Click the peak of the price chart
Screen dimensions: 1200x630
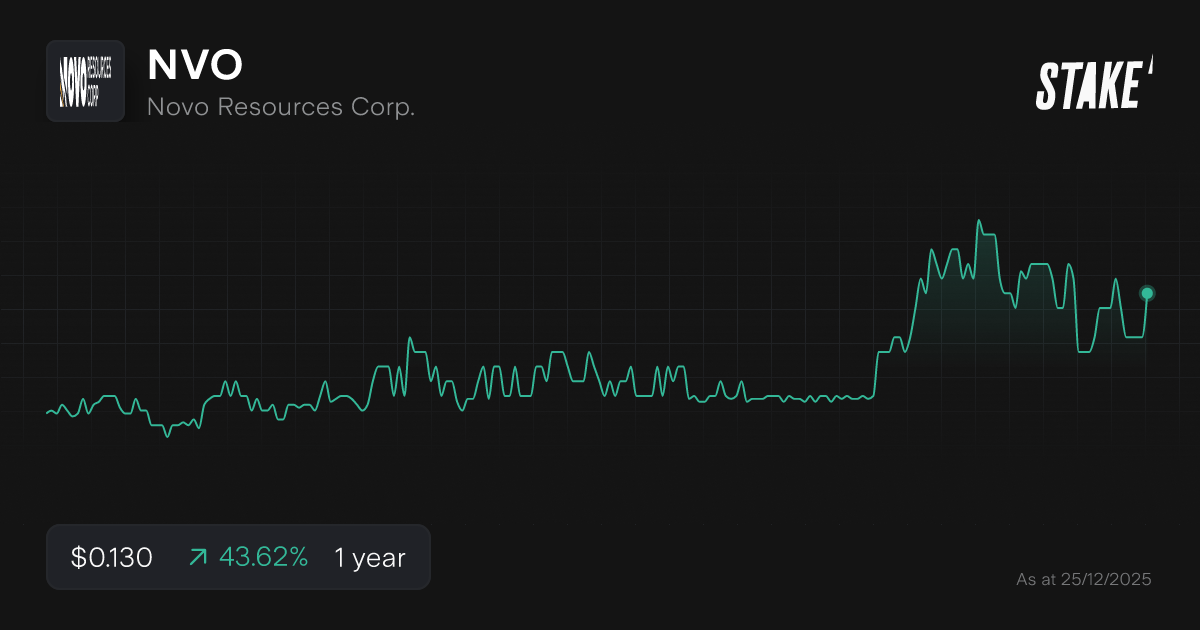[980, 218]
